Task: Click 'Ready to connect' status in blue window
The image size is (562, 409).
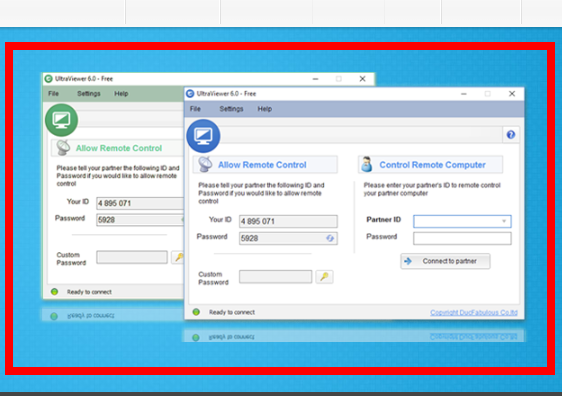Action: click(232, 312)
